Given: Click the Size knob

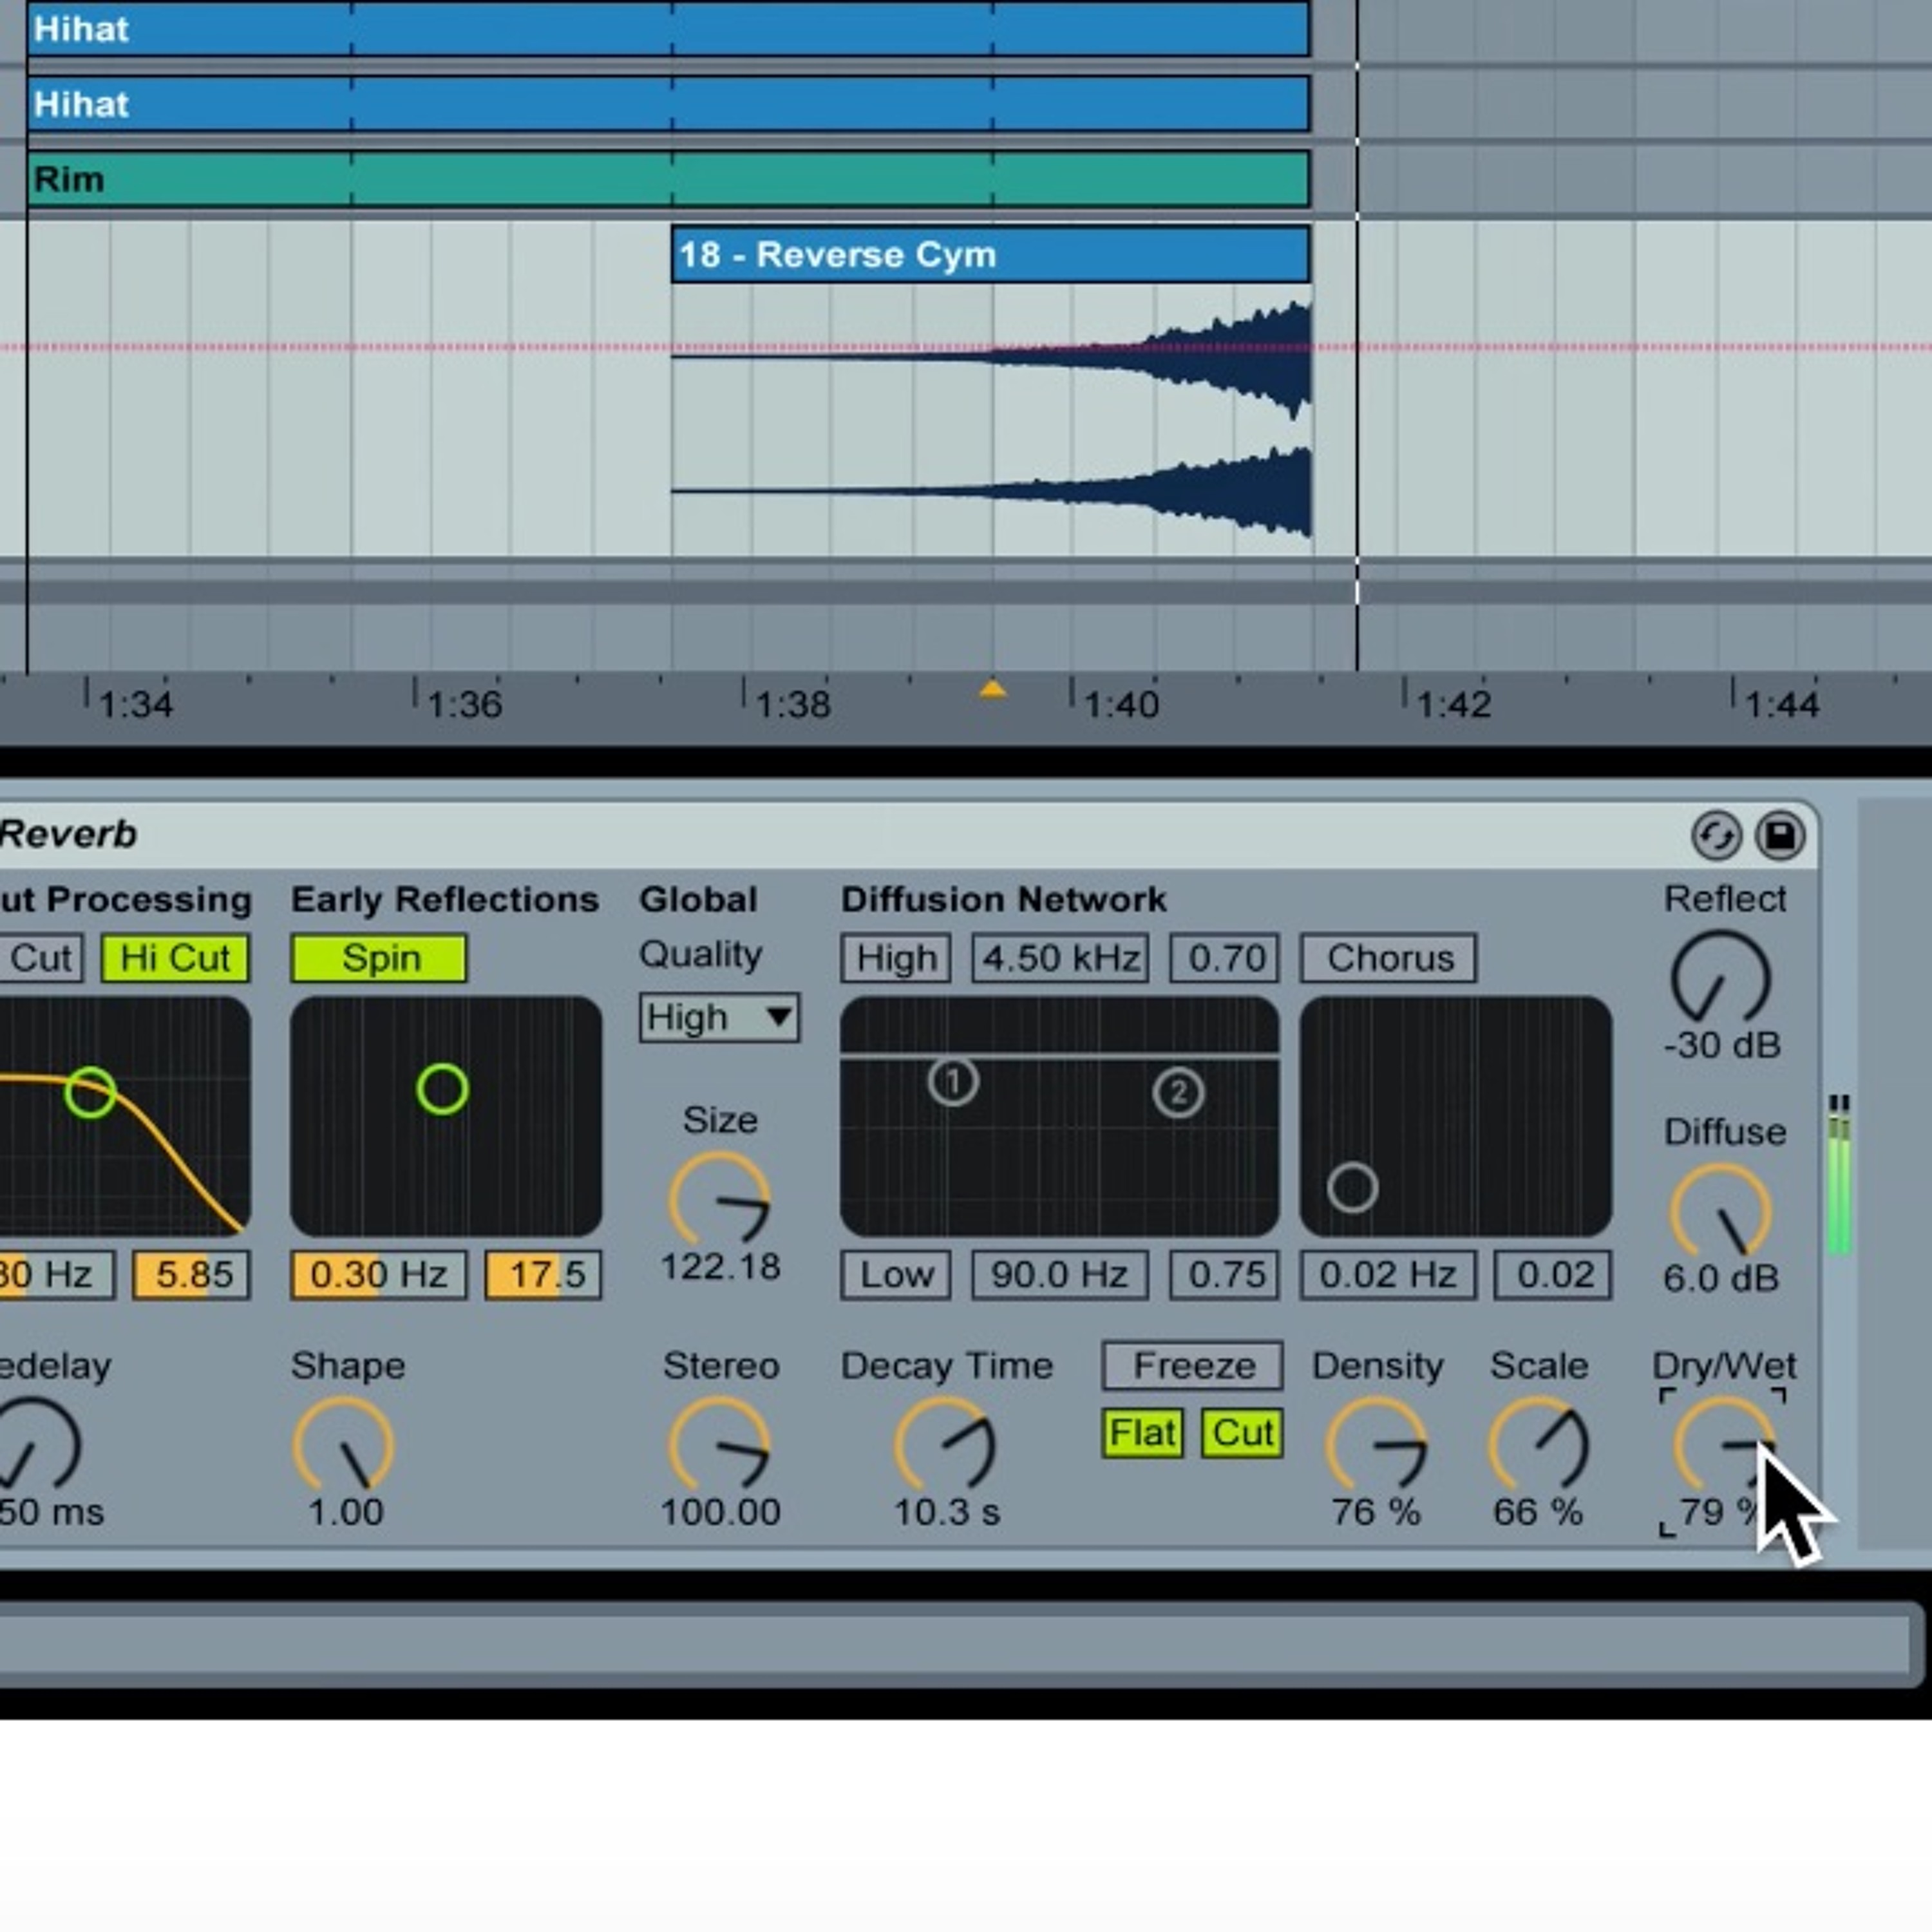Looking at the screenshot, I should (719, 1201).
